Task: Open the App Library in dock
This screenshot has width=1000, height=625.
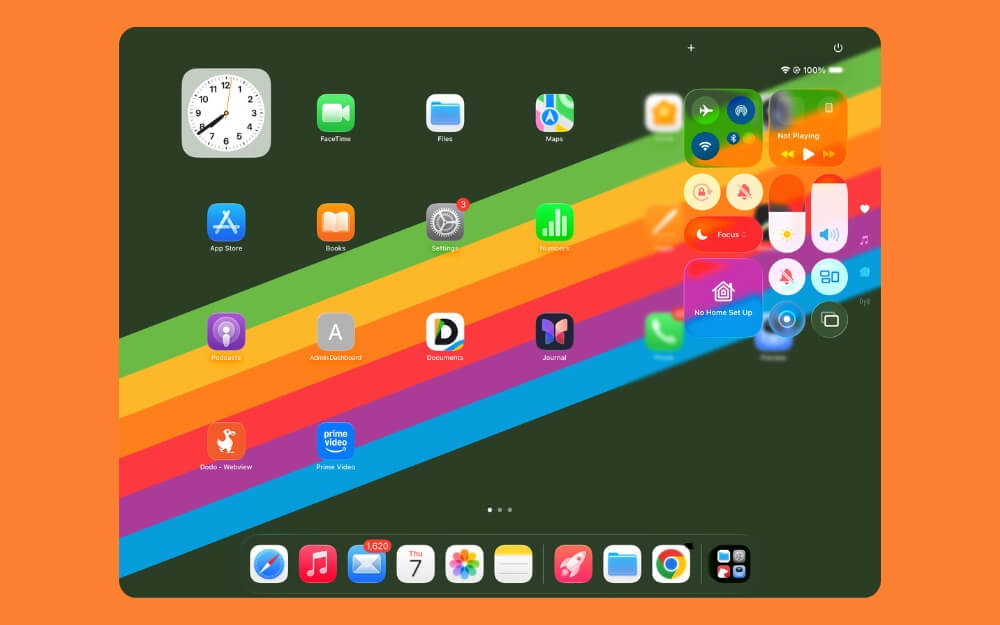Action: pos(730,564)
